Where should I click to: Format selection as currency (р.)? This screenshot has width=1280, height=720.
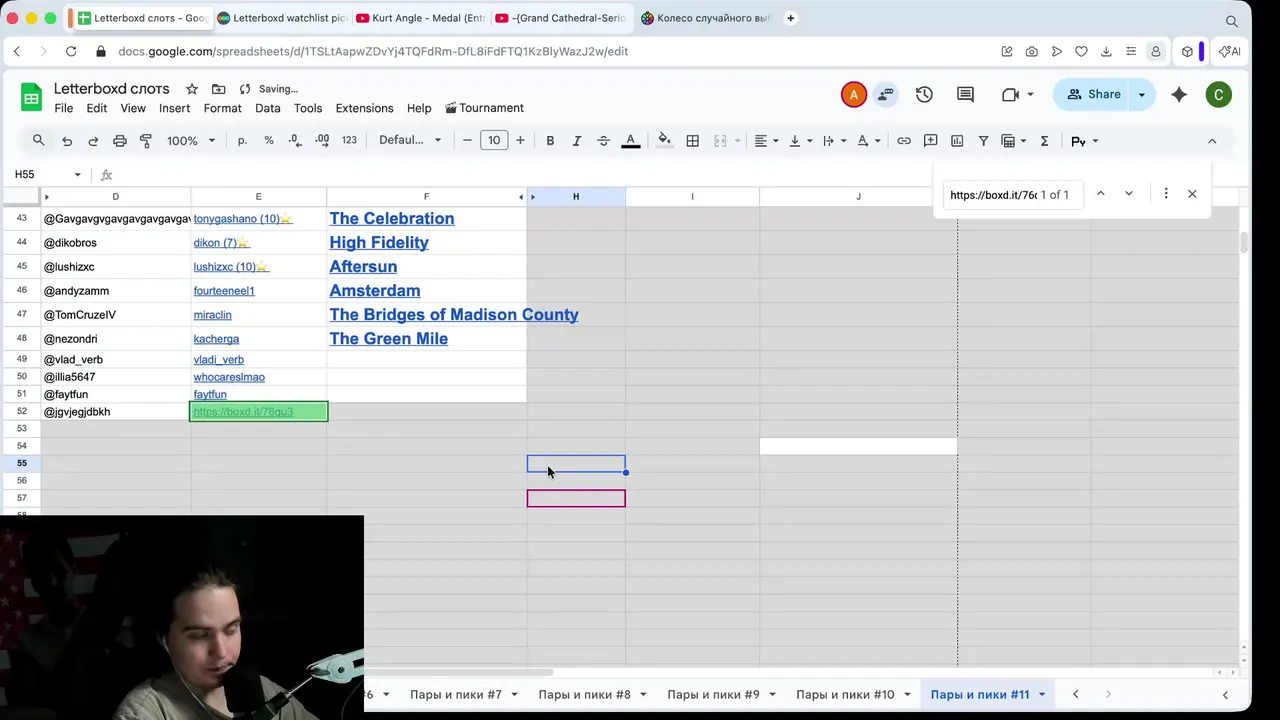242,141
